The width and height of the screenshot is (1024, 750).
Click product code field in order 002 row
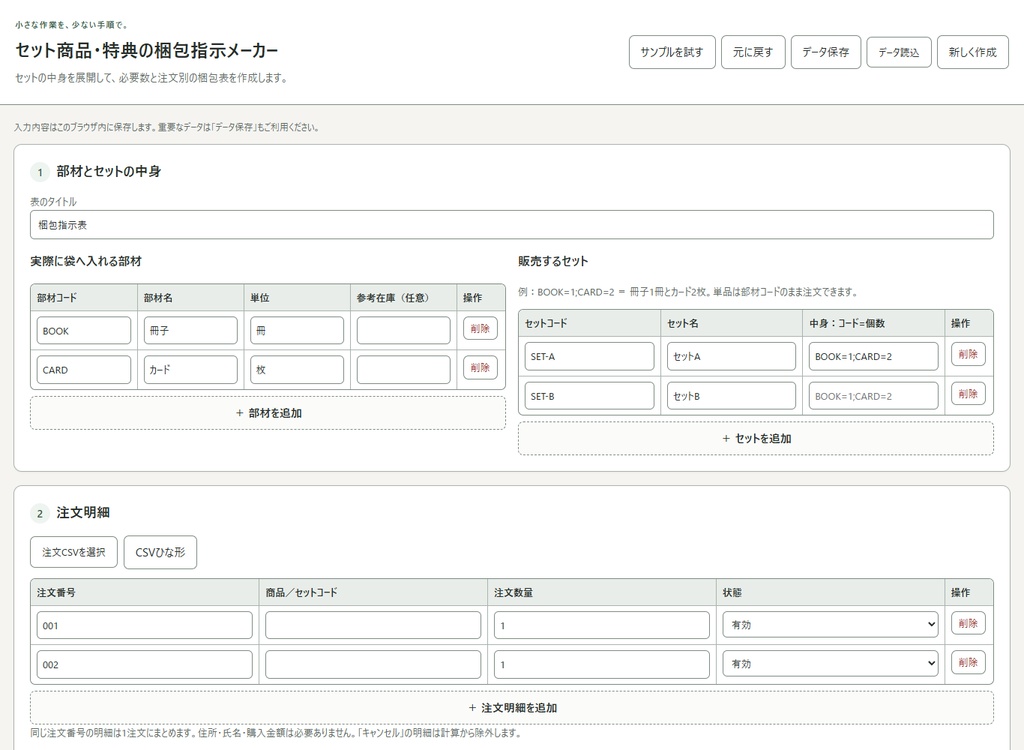[x=373, y=664]
